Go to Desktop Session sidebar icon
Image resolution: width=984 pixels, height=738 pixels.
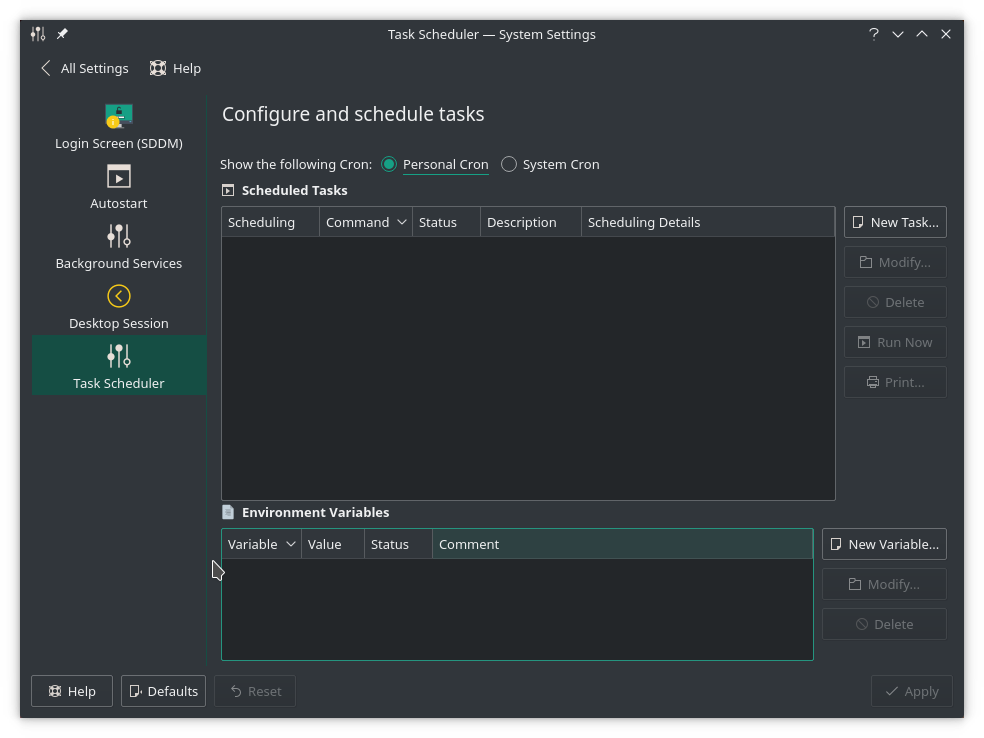[119, 297]
